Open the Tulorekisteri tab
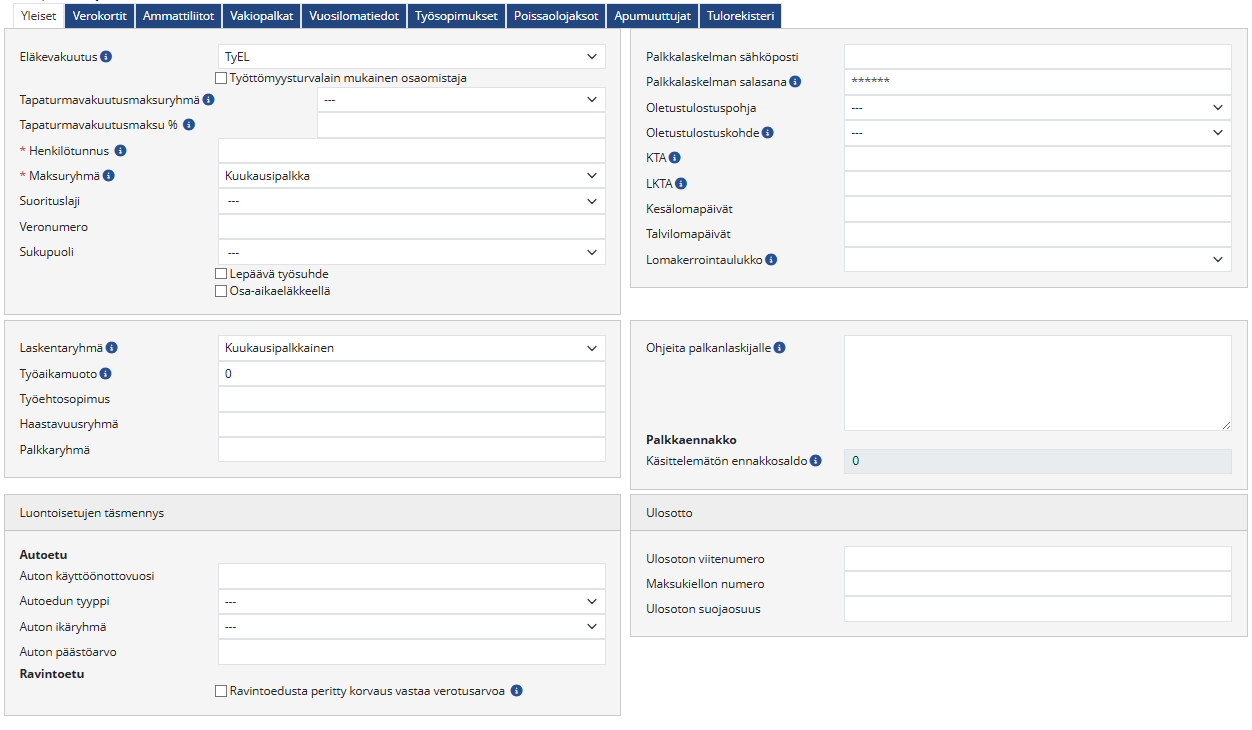Screen dimensions: 1252x730 coord(739,15)
